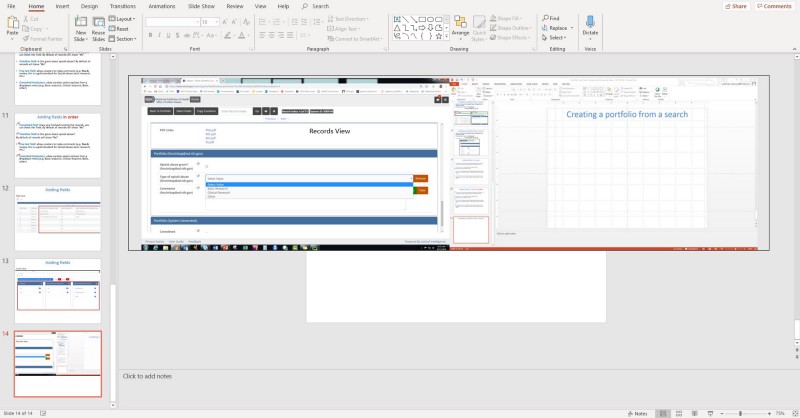Screen dimensions: 800x418
Task: Open Reading View from status bar
Action: (695, 412)
